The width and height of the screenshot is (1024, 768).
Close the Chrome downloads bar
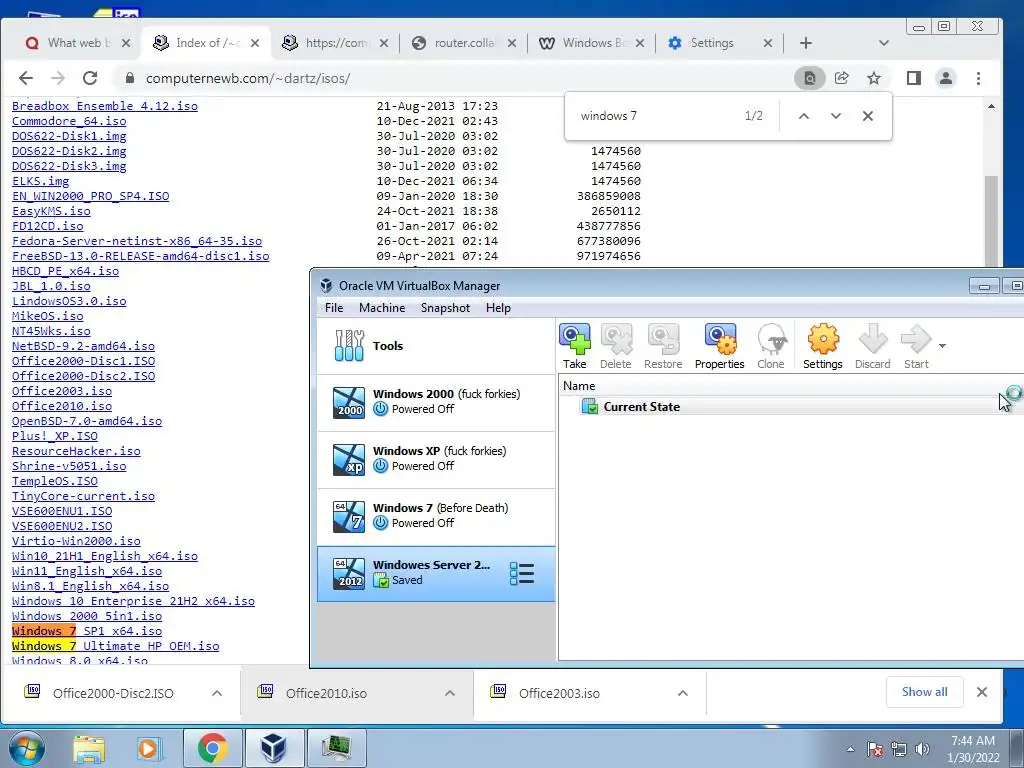click(x=982, y=692)
